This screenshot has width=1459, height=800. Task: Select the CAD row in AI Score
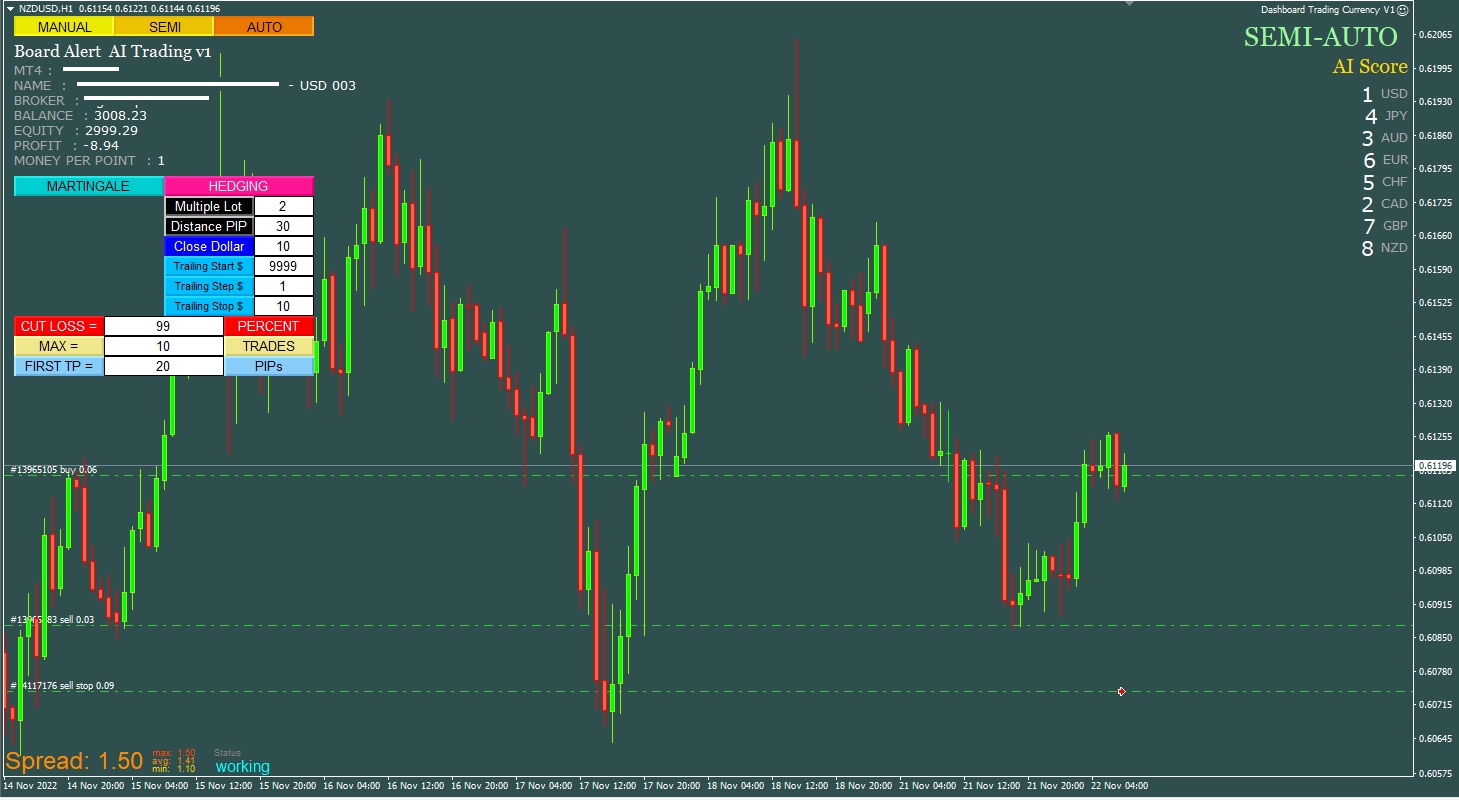(1384, 204)
